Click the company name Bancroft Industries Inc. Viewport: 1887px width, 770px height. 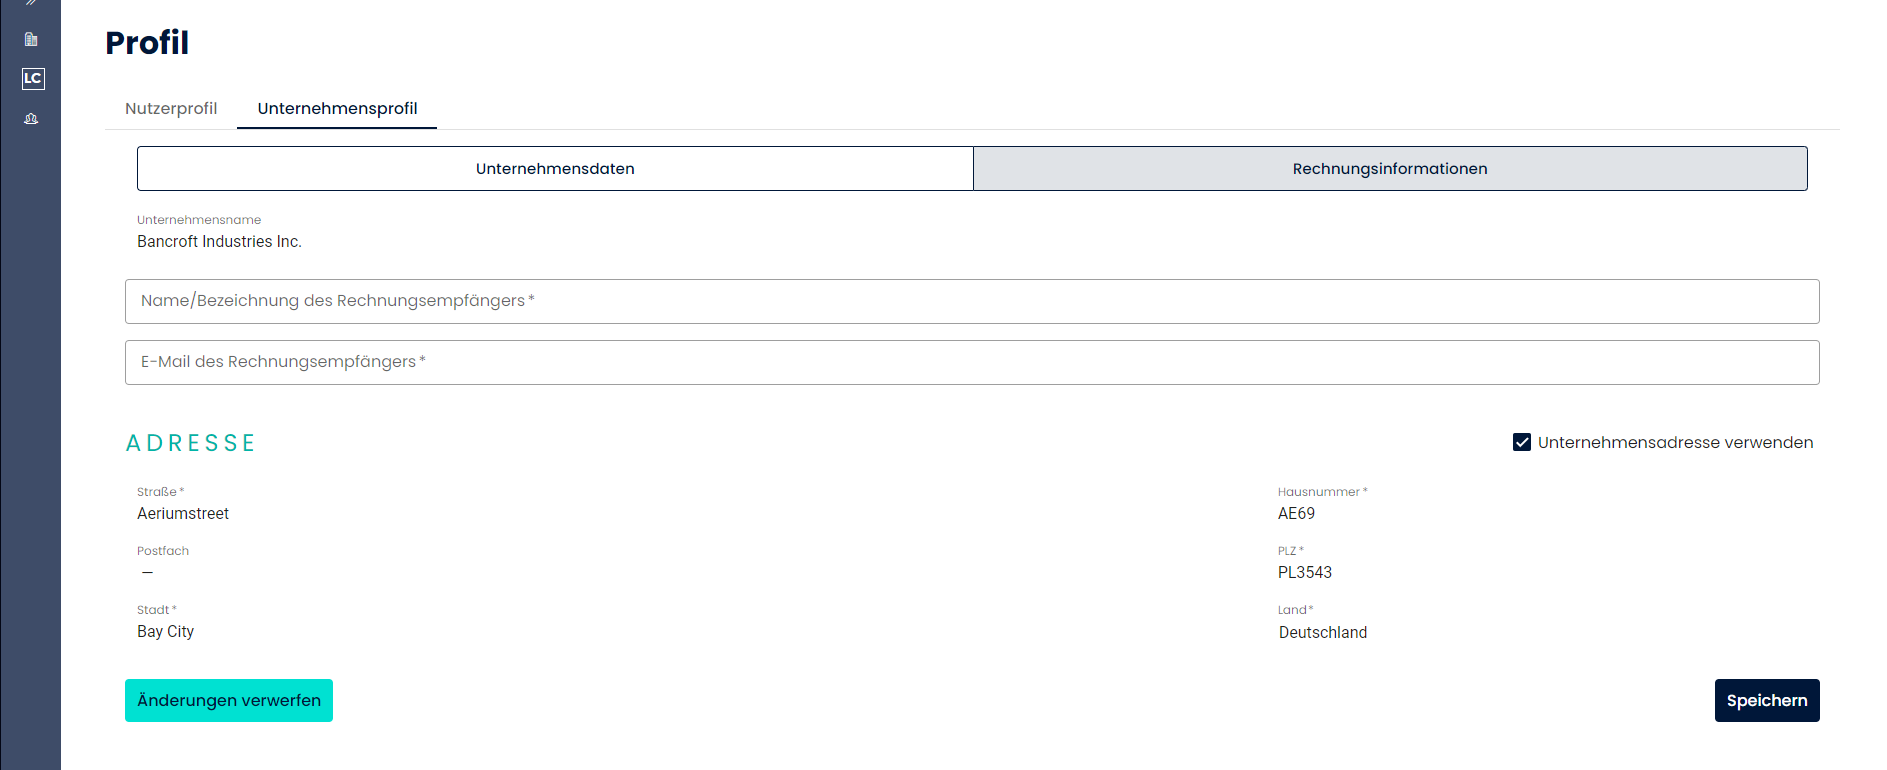tap(219, 242)
